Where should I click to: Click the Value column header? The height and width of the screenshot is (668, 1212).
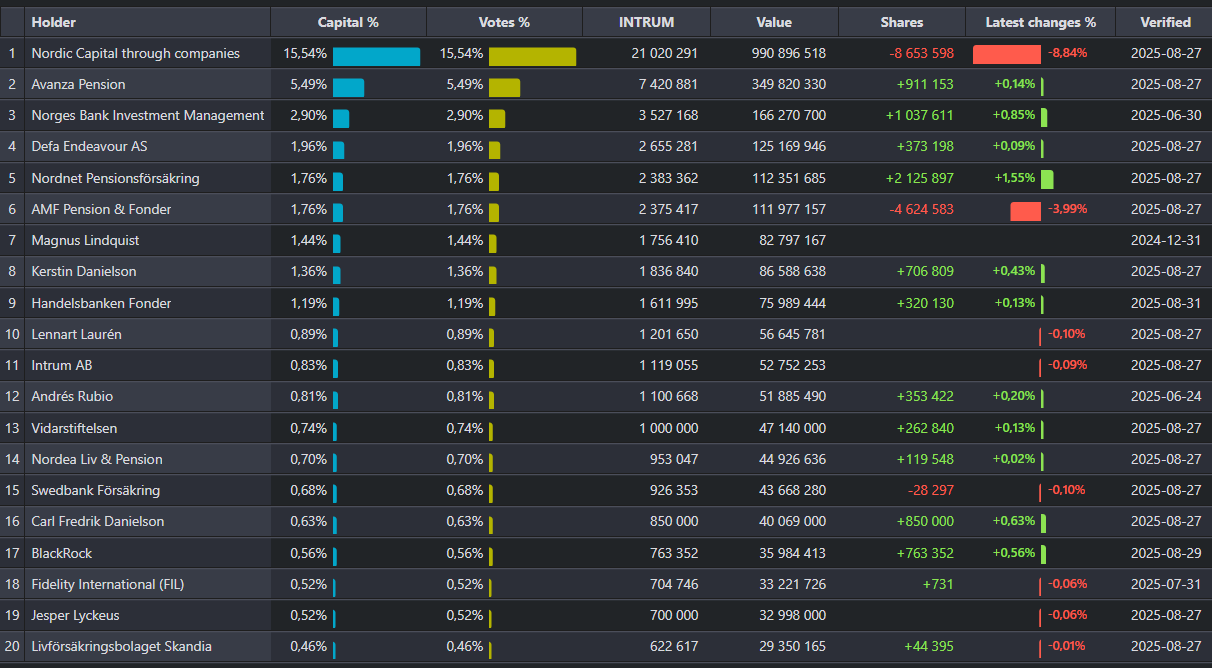pyautogui.click(x=774, y=22)
